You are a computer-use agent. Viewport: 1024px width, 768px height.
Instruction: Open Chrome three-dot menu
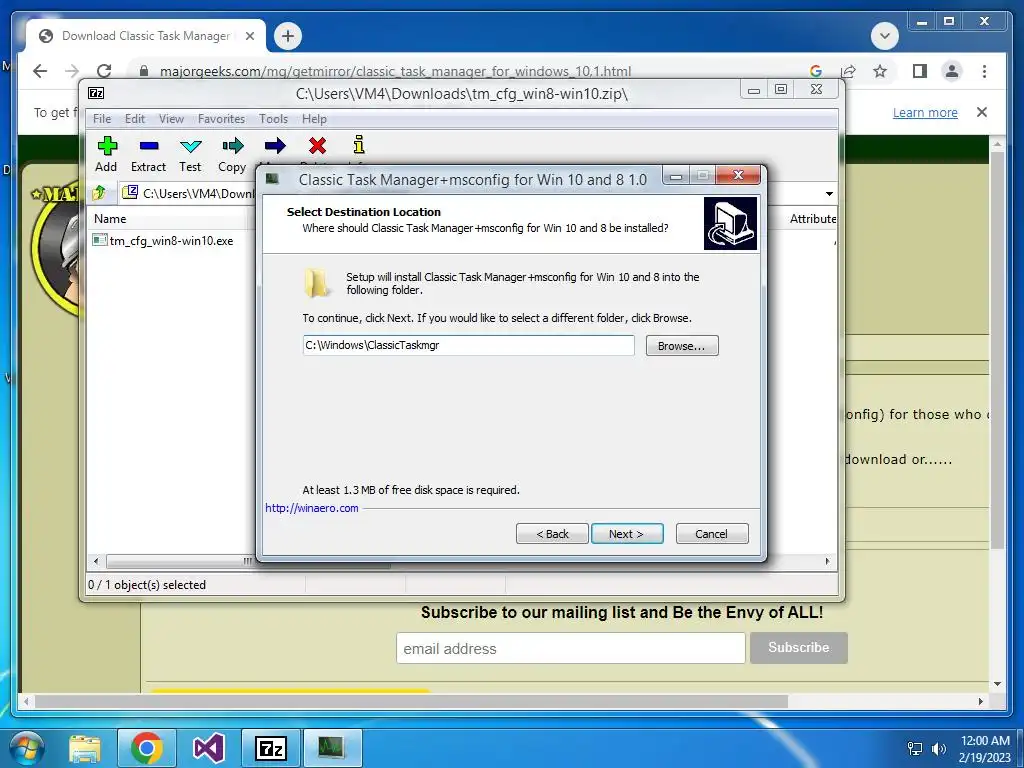tap(984, 71)
